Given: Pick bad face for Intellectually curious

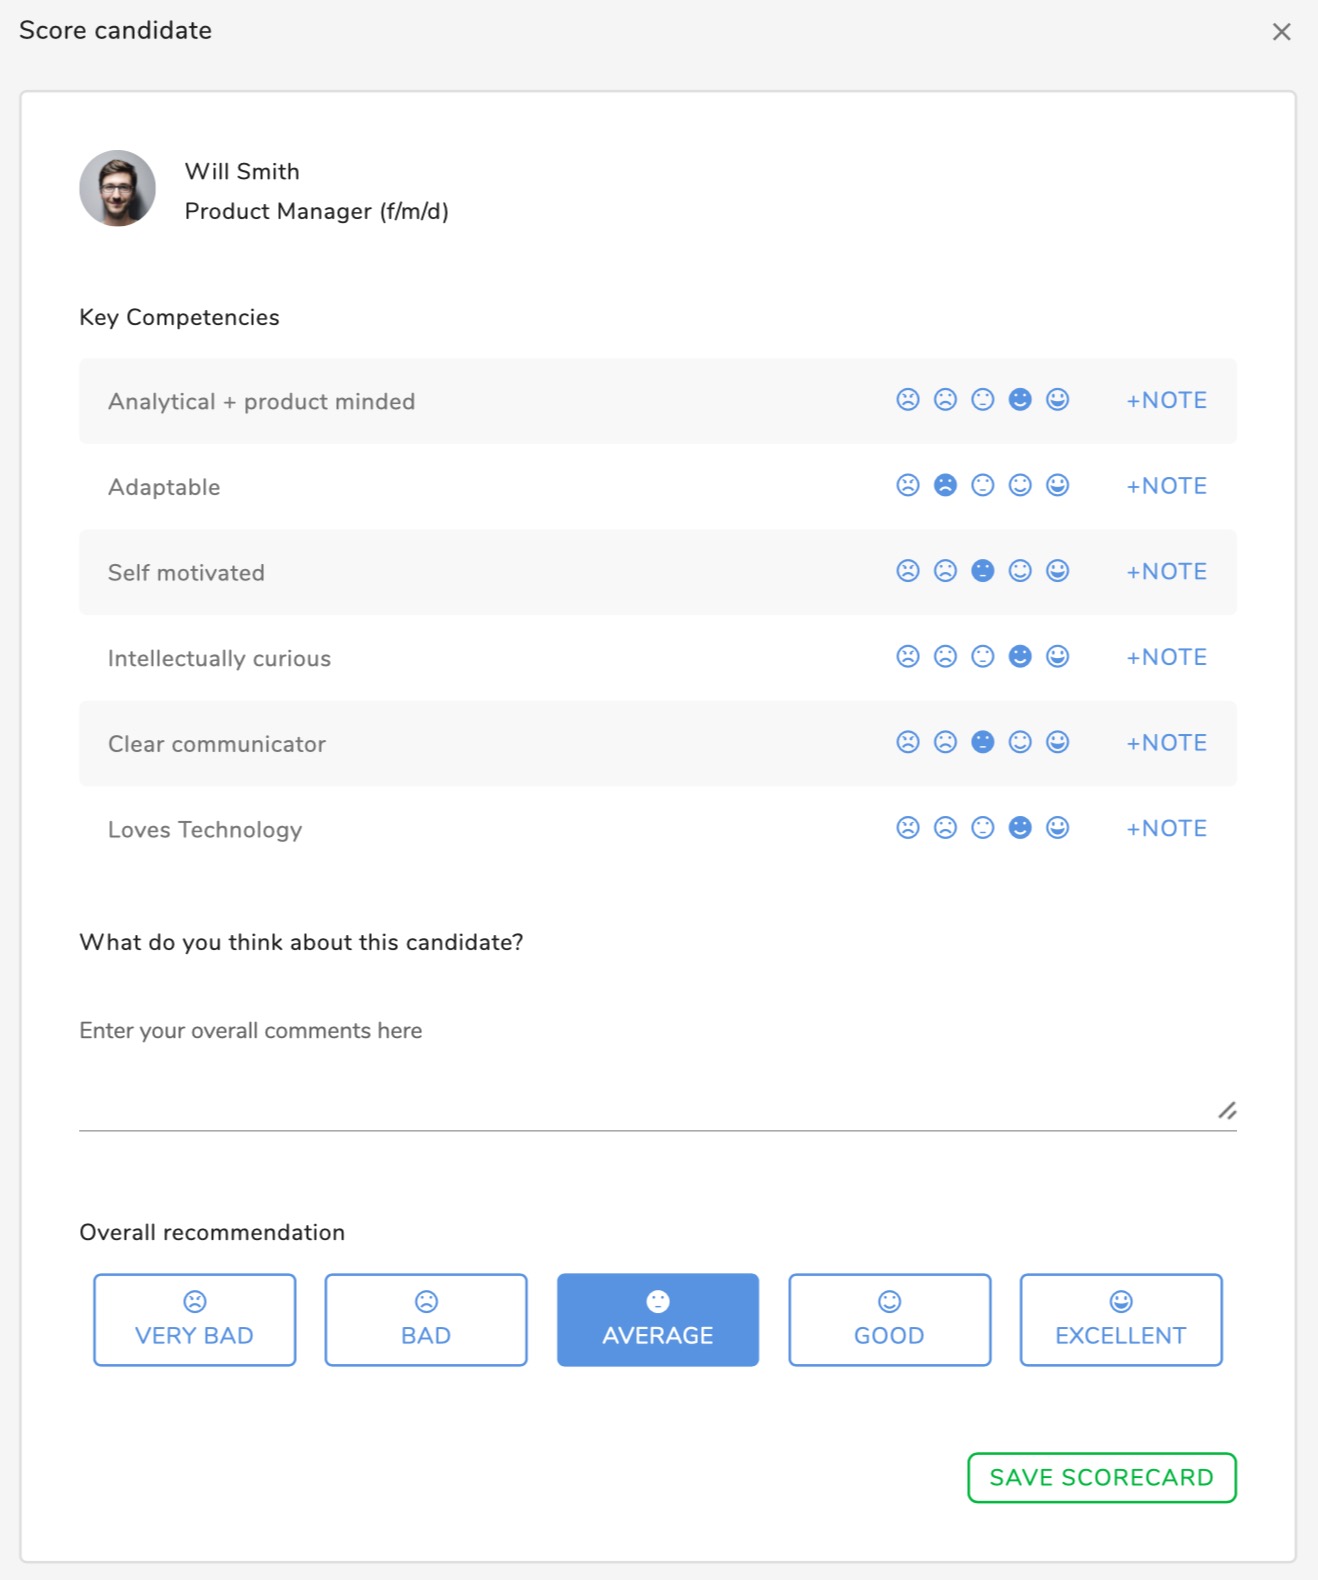Looking at the screenshot, I should 945,657.
